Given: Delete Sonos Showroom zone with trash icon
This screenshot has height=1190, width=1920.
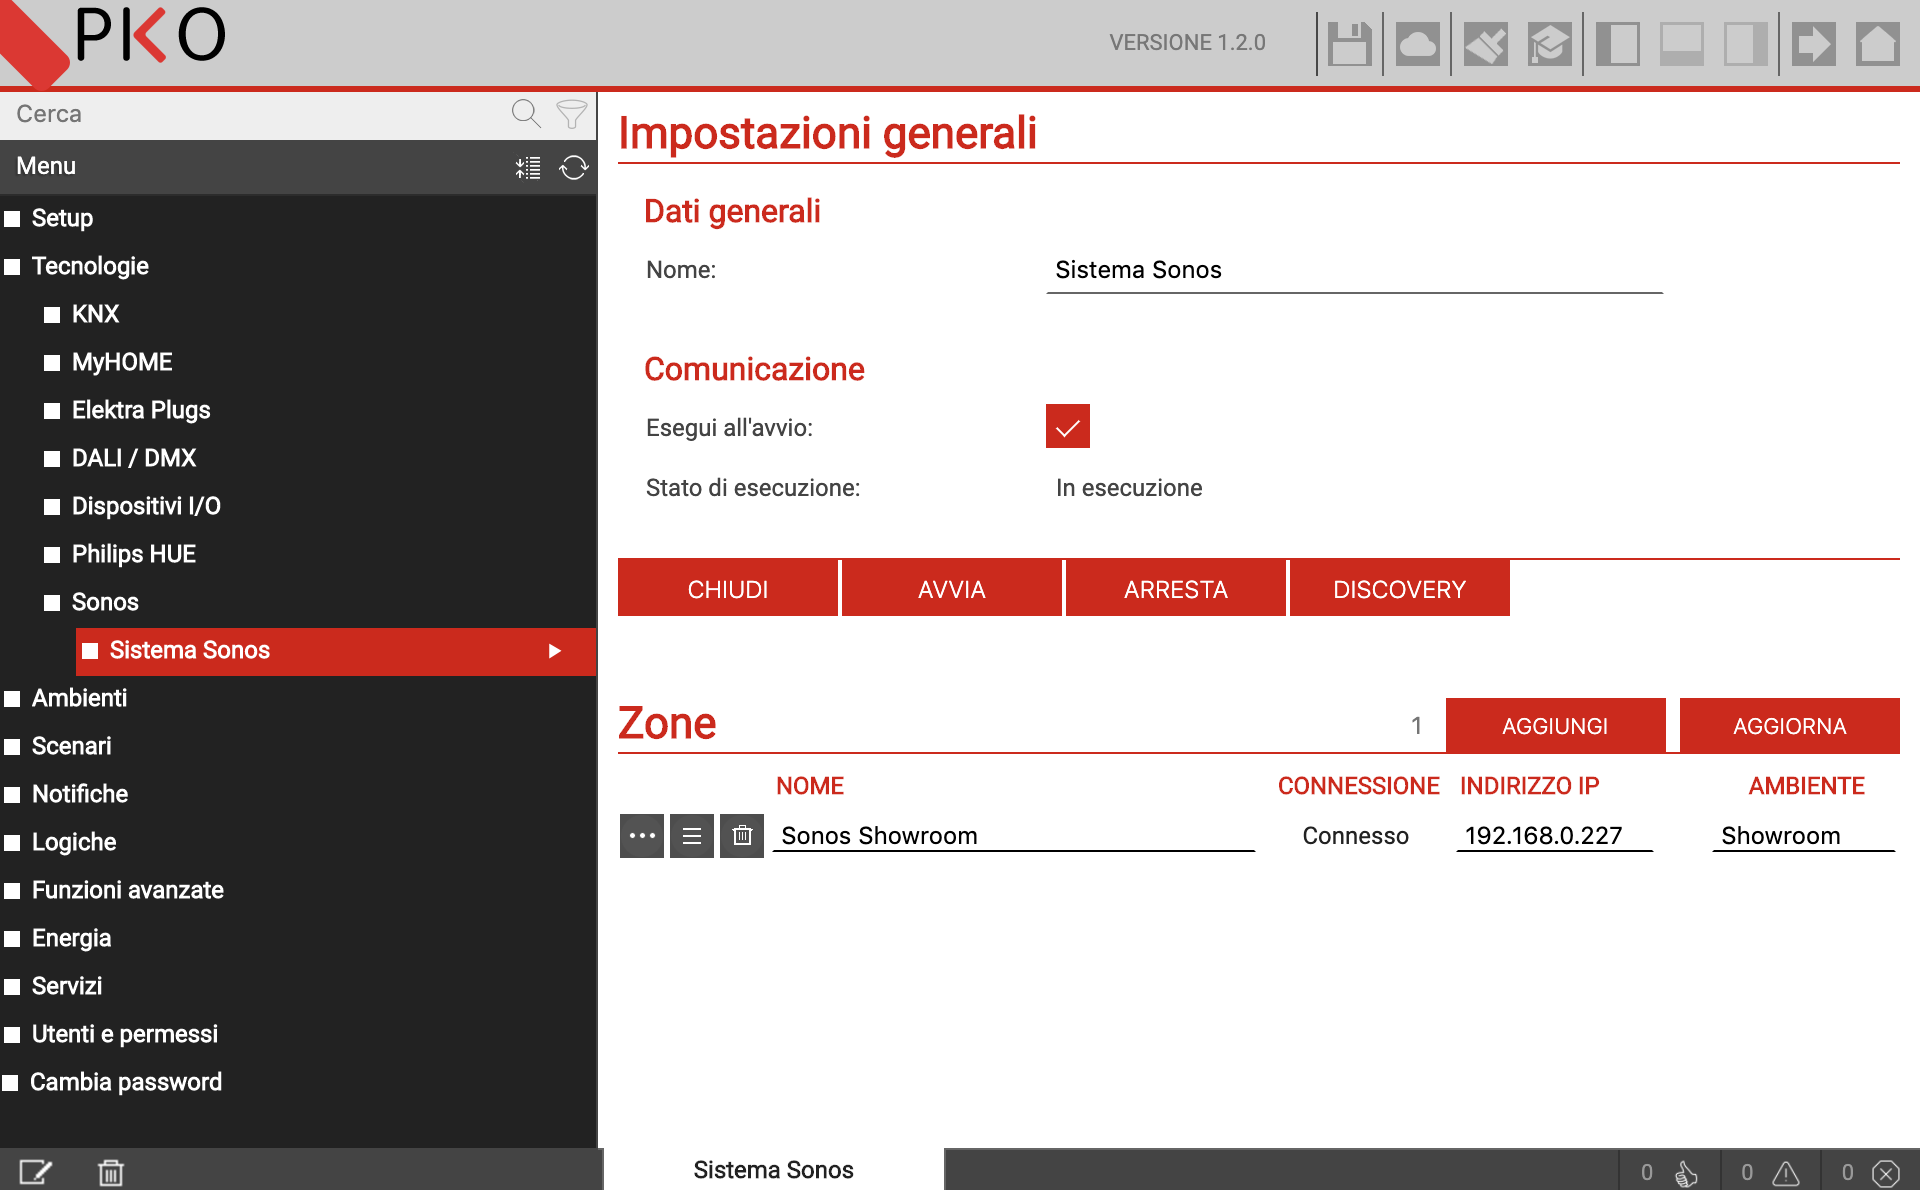Looking at the screenshot, I should click(742, 836).
